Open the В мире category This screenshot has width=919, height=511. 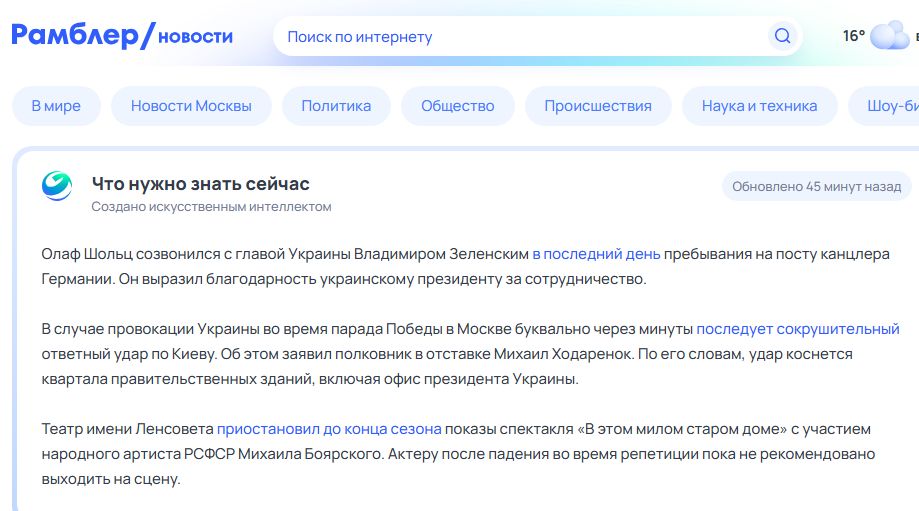pos(56,106)
